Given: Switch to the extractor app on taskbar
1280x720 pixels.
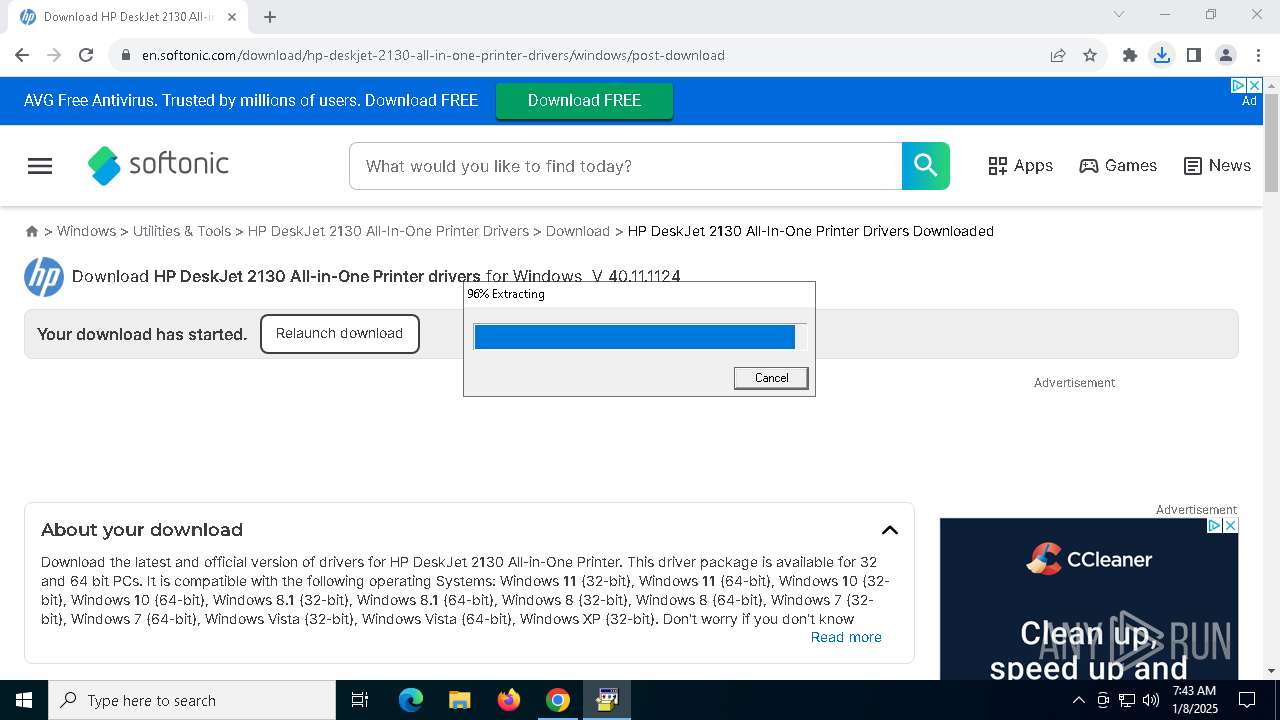Looking at the screenshot, I should (607, 700).
